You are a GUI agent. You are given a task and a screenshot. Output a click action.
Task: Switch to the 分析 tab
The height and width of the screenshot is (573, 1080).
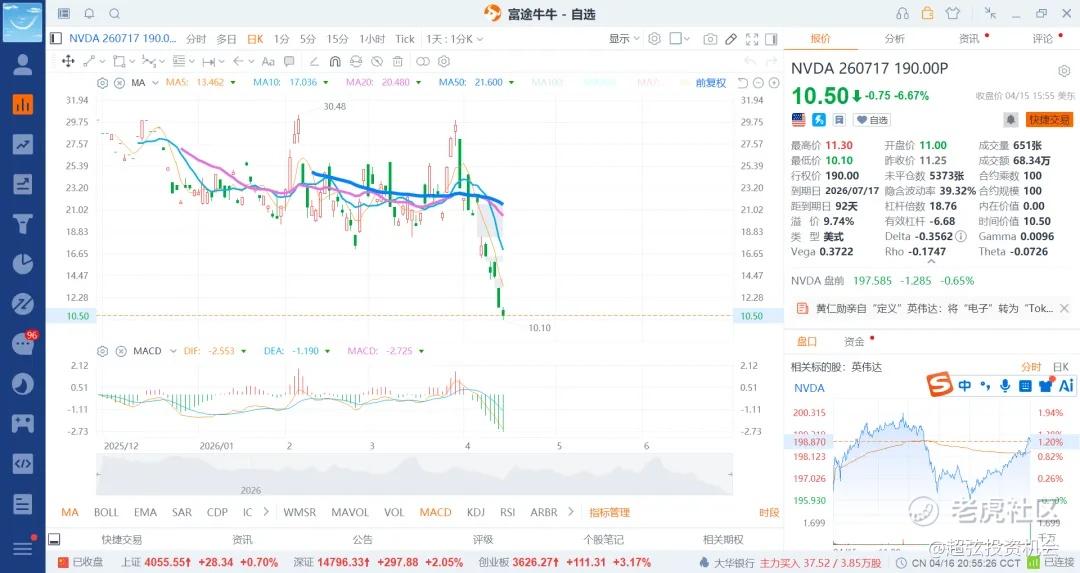click(x=894, y=39)
